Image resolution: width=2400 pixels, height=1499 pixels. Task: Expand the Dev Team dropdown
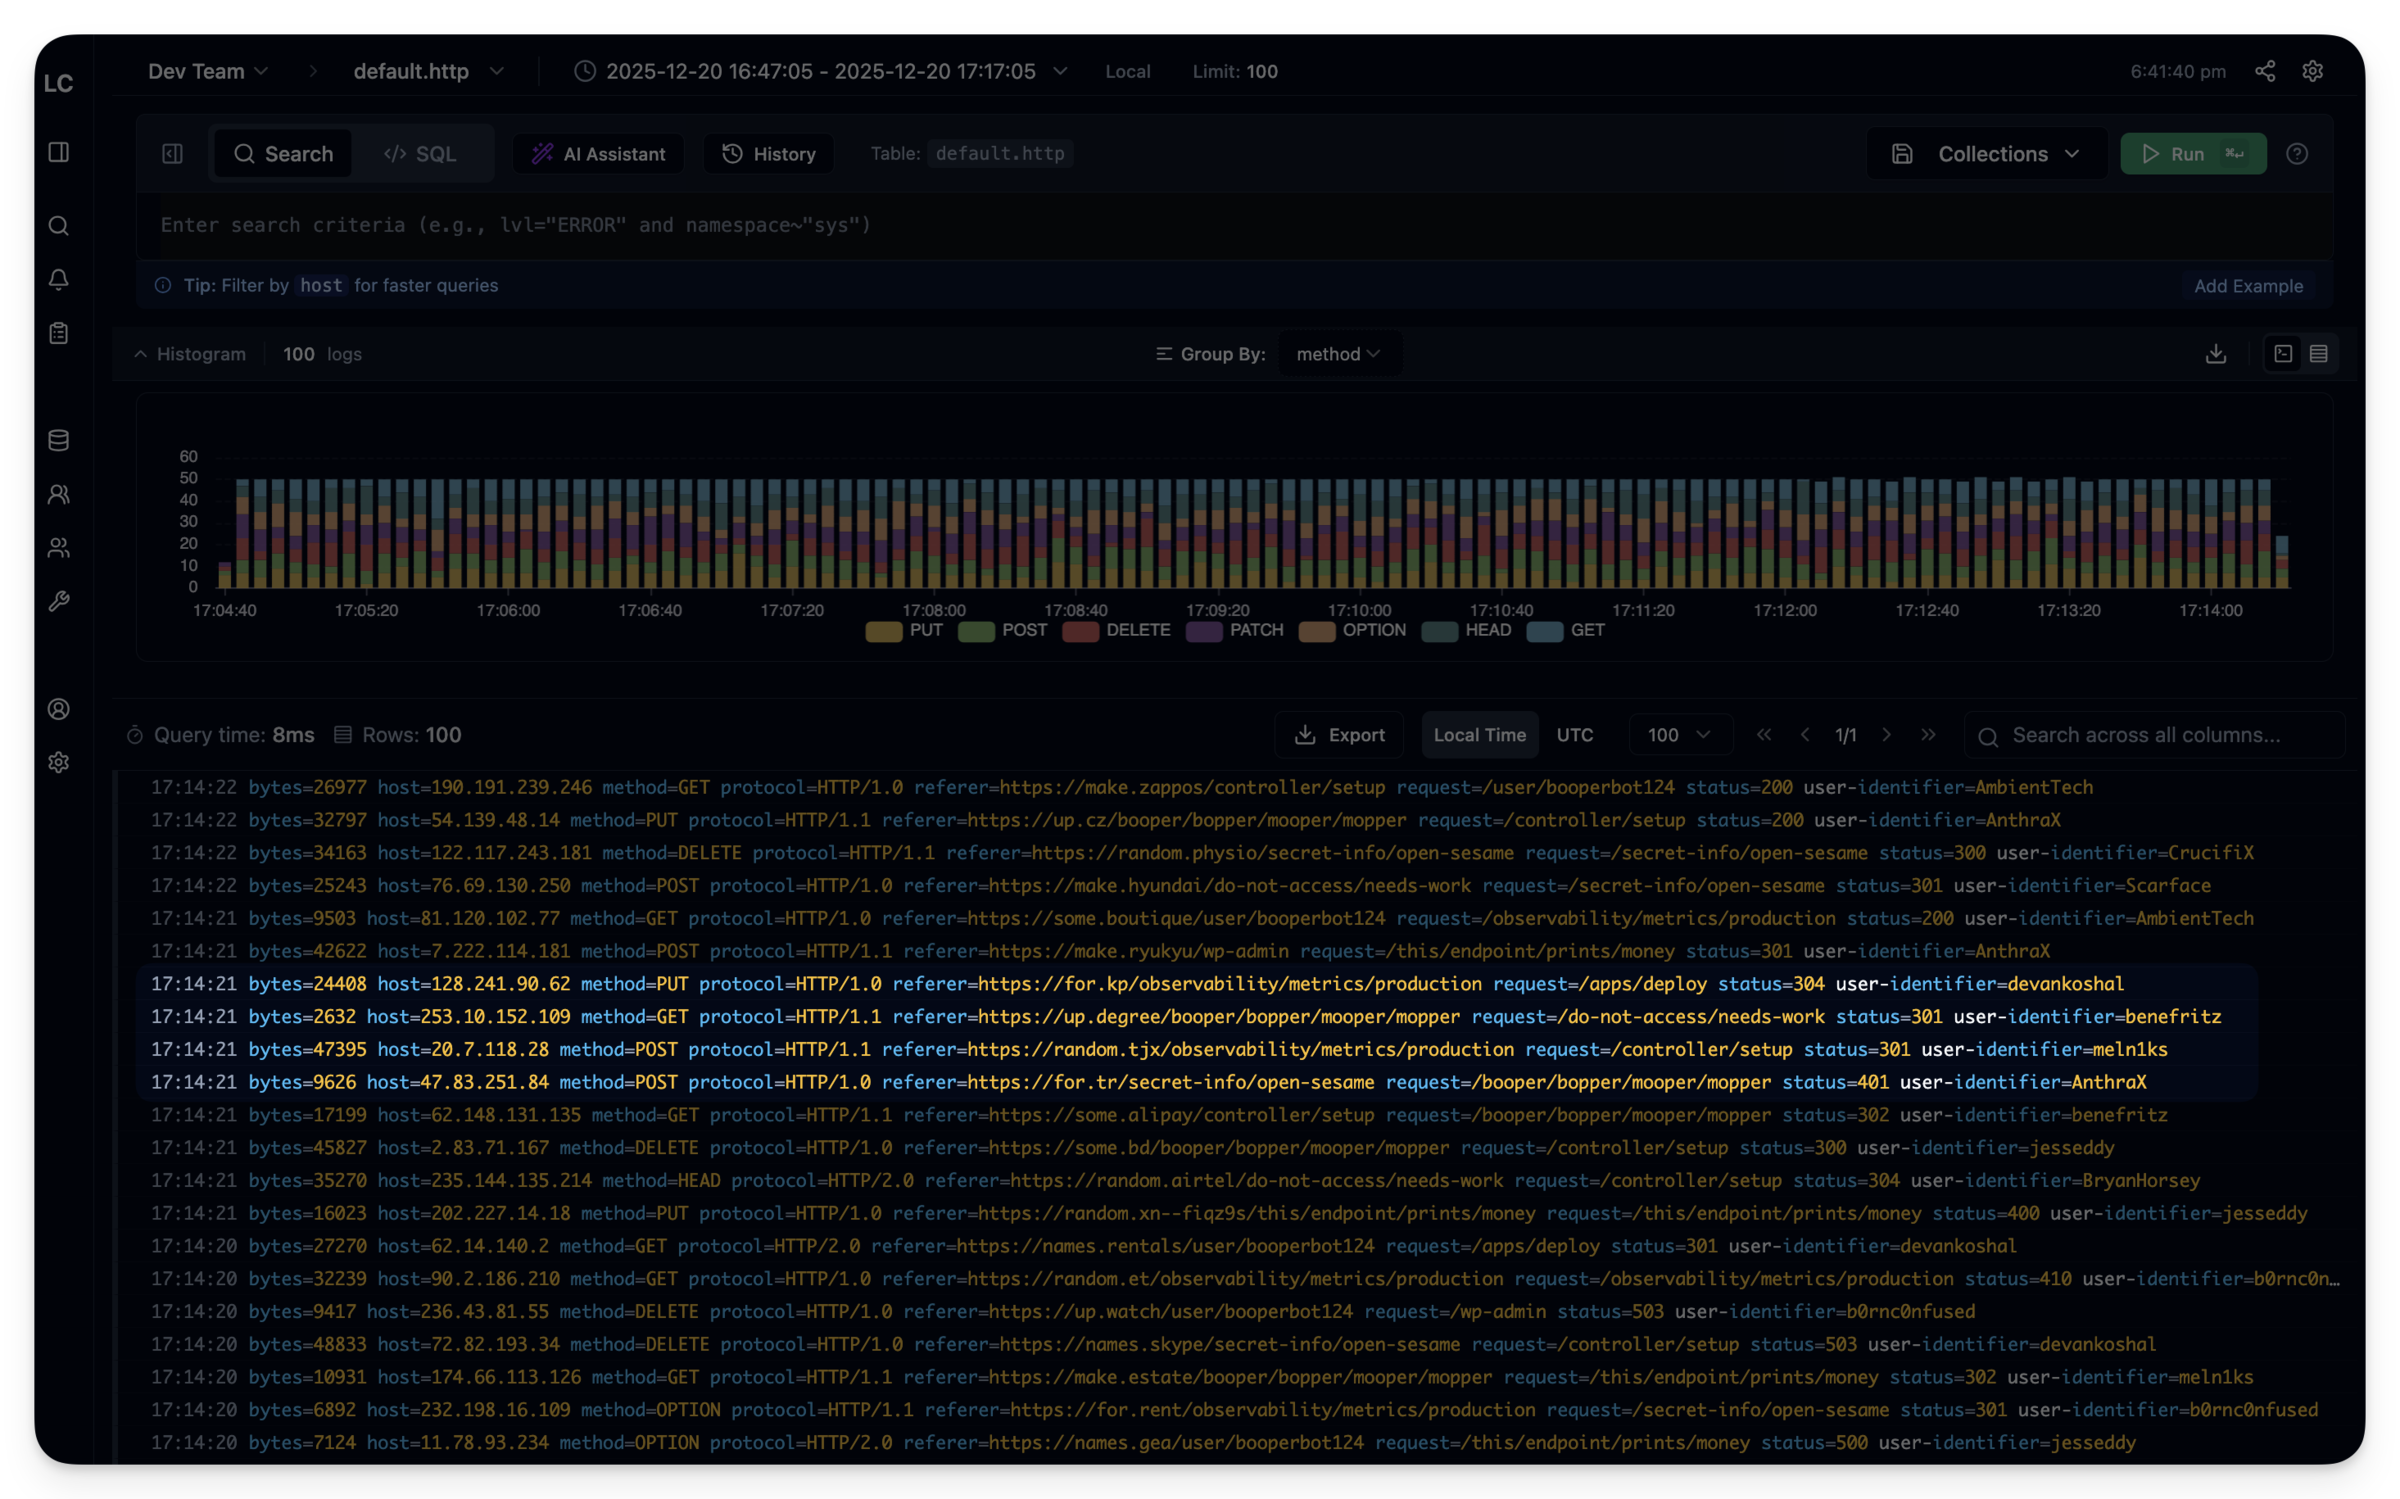(208, 71)
